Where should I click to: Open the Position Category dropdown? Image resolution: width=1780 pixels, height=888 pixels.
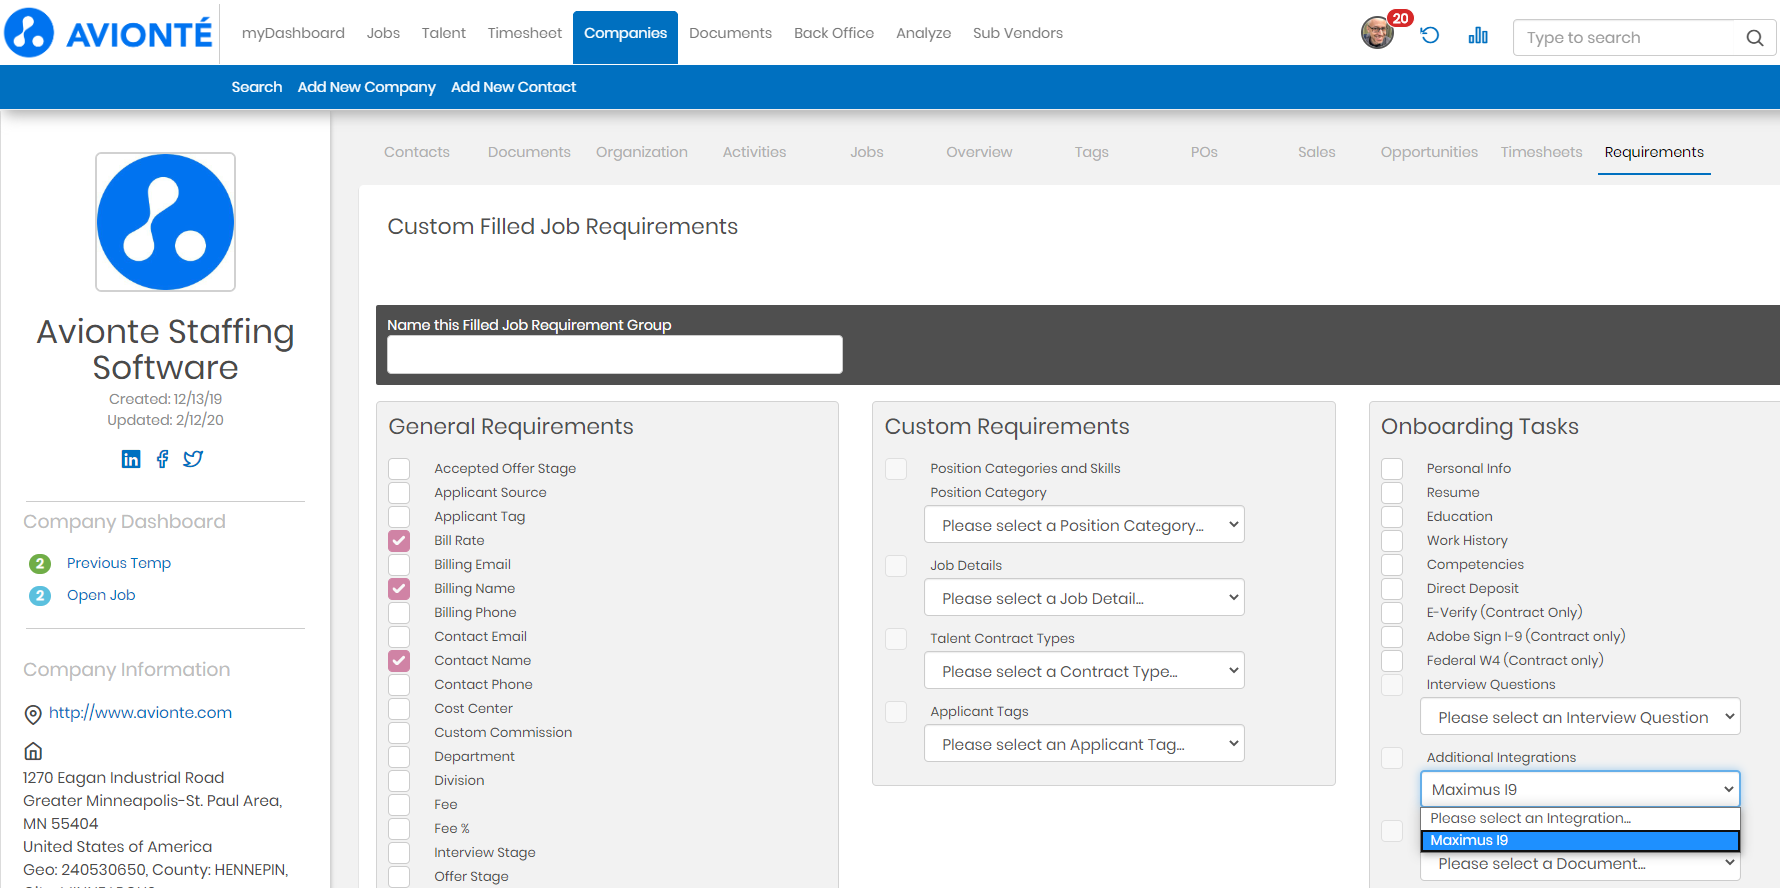(x=1085, y=525)
